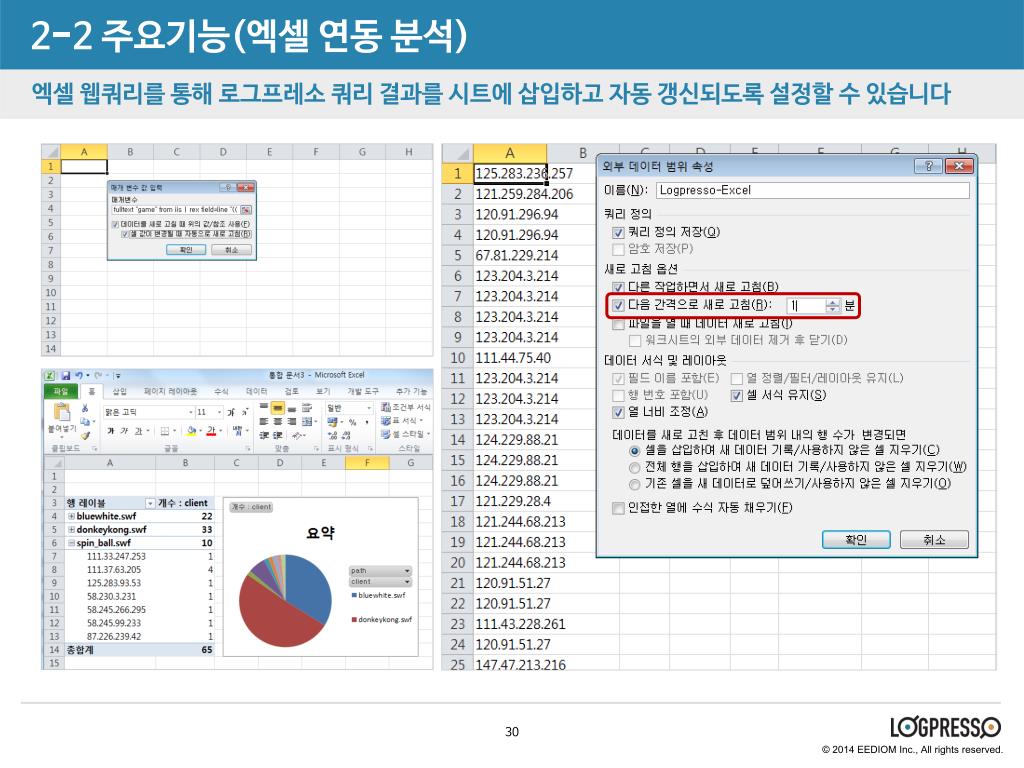Open the client field dropdown on the chart

point(407,582)
